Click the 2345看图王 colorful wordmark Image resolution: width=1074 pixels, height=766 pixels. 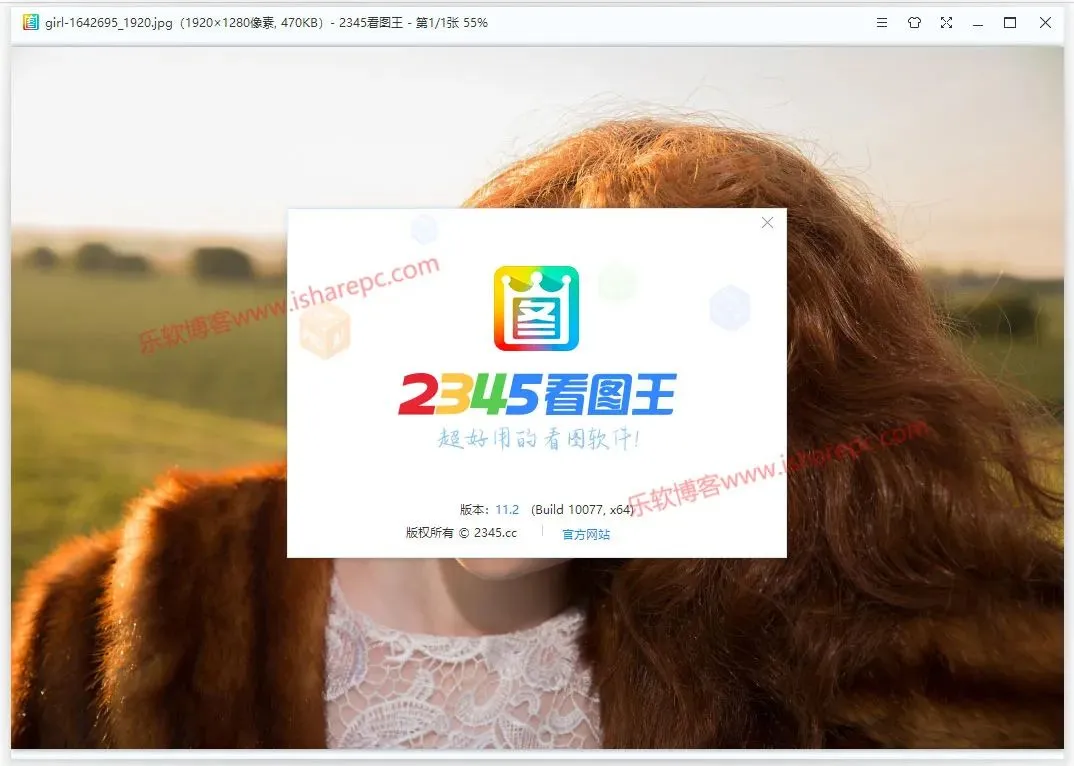click(x=537, y=394)
